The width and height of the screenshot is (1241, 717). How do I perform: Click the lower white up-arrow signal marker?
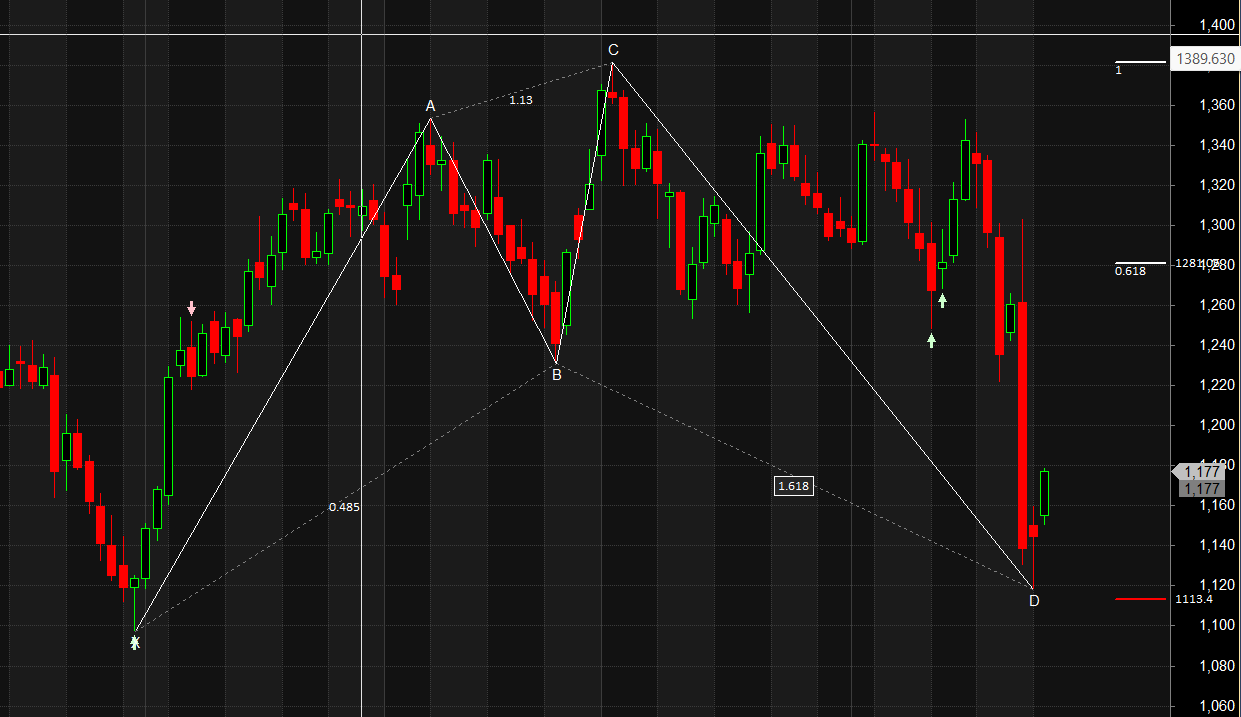coord(931,341)
